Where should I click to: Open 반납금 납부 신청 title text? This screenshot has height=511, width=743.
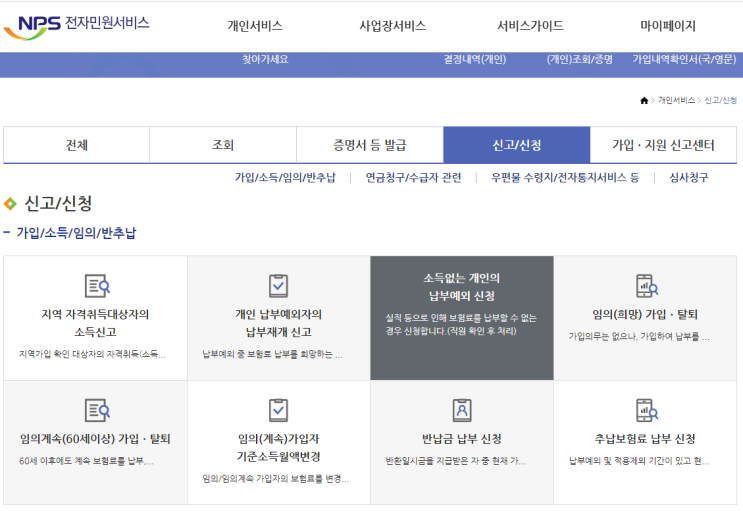click(462, 439)
